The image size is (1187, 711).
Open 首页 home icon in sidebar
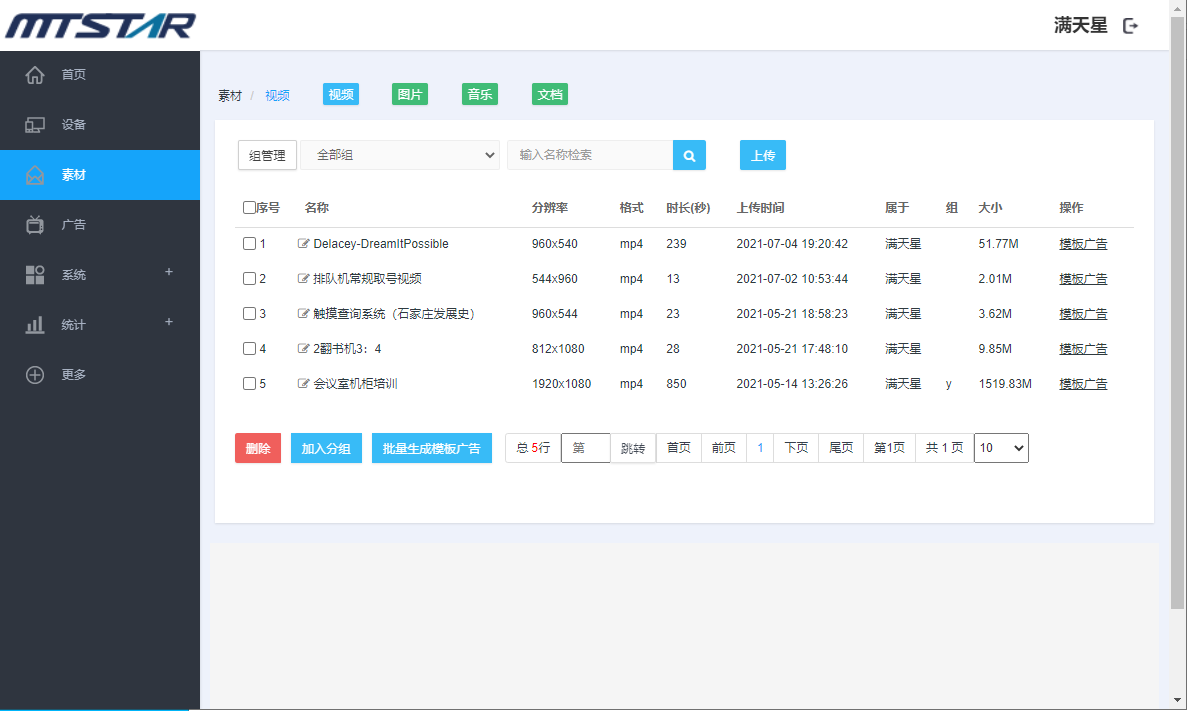tap(35, 75)
